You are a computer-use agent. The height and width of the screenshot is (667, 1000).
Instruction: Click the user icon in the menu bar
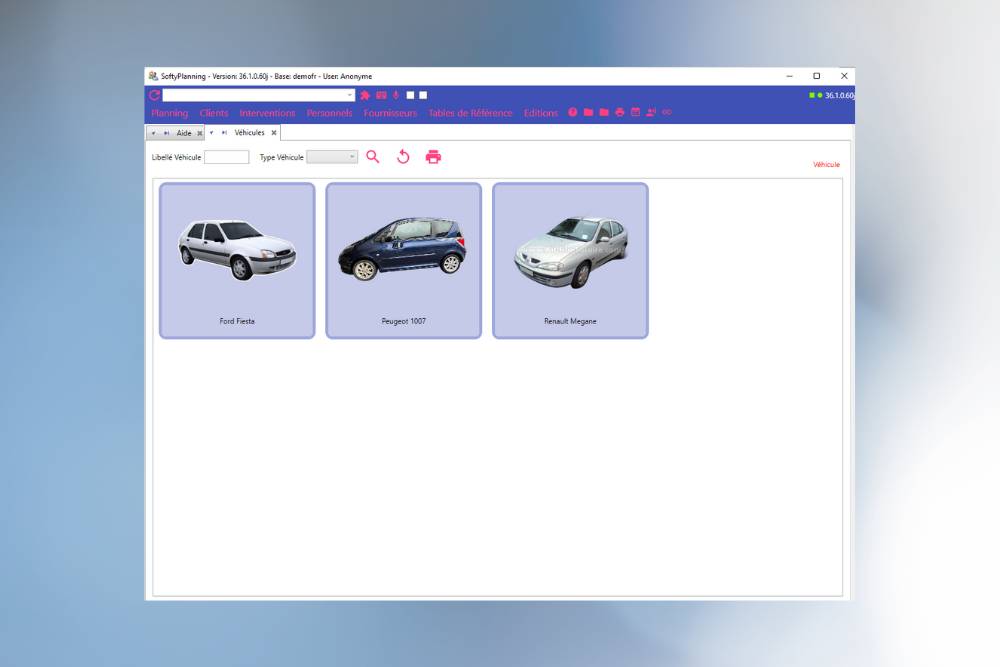tap(651, 112)
